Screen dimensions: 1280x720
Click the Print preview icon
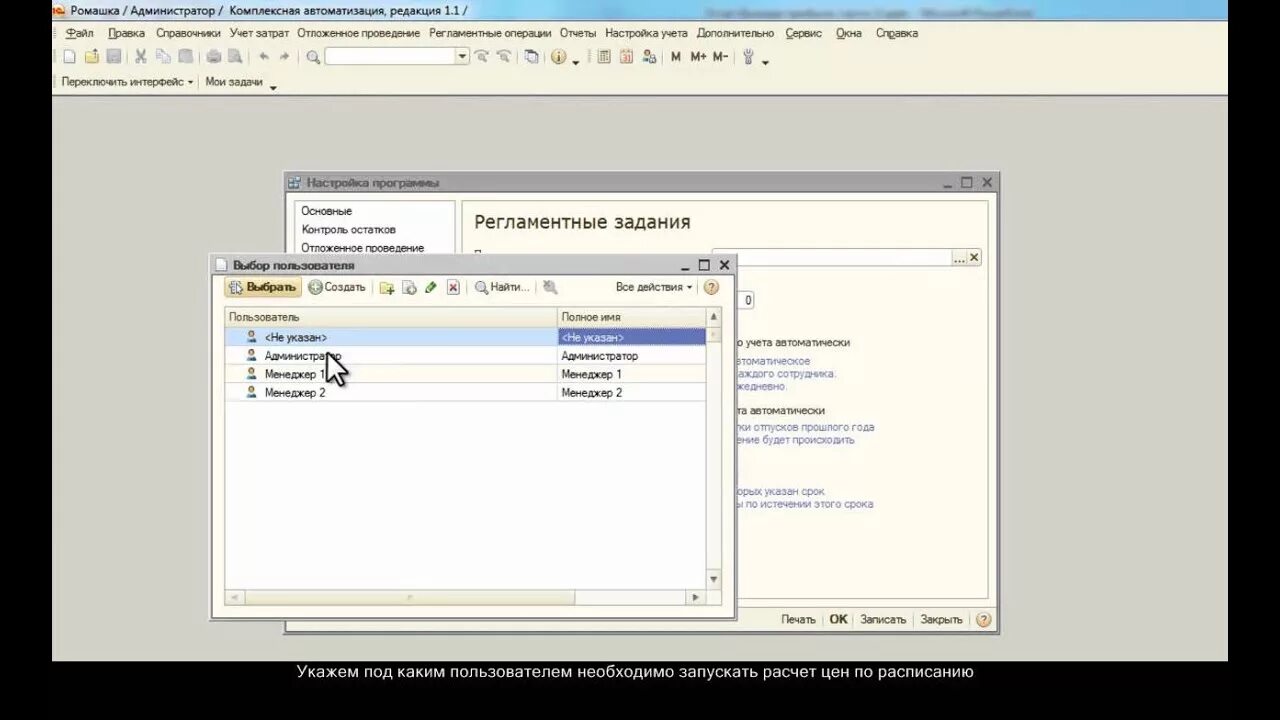pos(235,57)
